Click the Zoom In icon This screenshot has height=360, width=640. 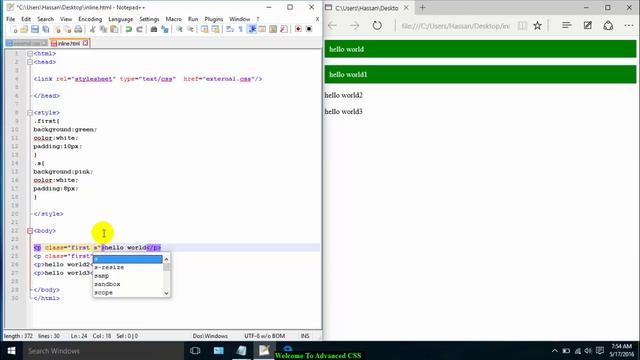pos(179,29)
